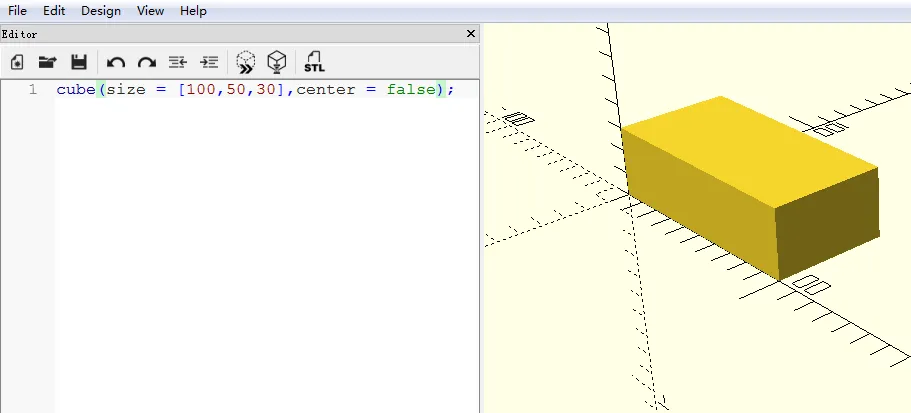Open the View menu

150,10
